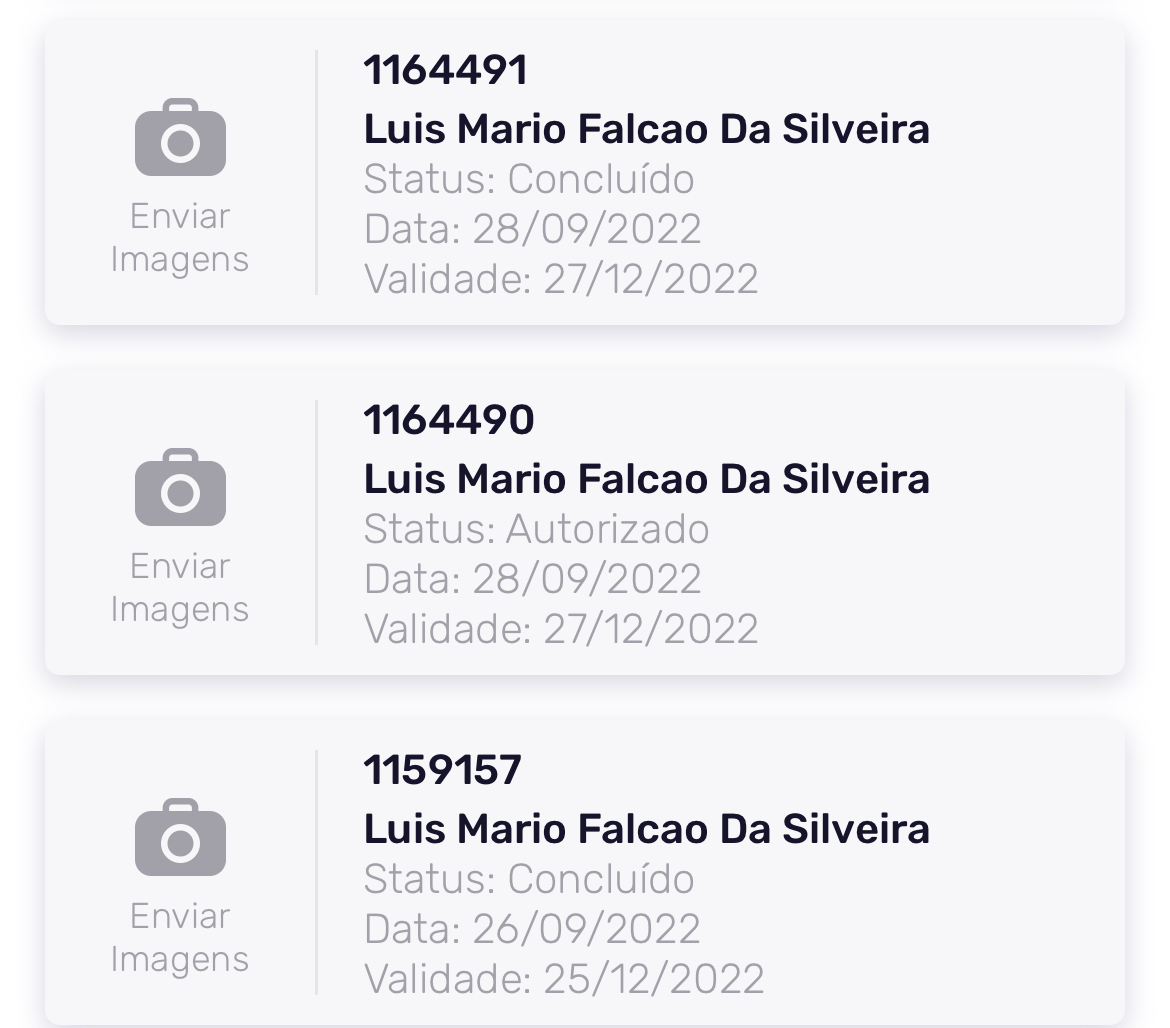Click 'Status: Concluído' on card 1164491
The width and height of the screenshot is (1170, 1028).
click(x=529, y=180)
